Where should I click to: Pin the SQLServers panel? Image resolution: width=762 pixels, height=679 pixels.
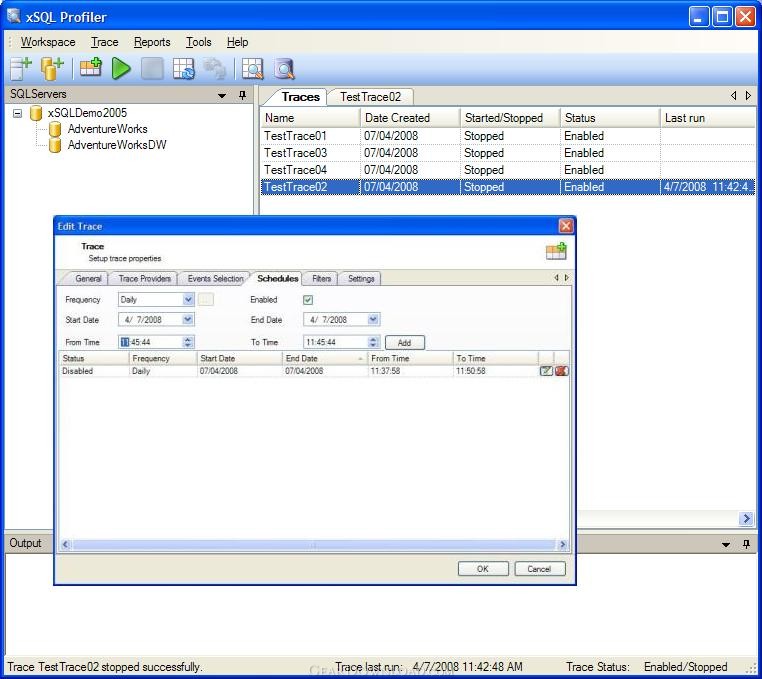(x=242, y=95)
